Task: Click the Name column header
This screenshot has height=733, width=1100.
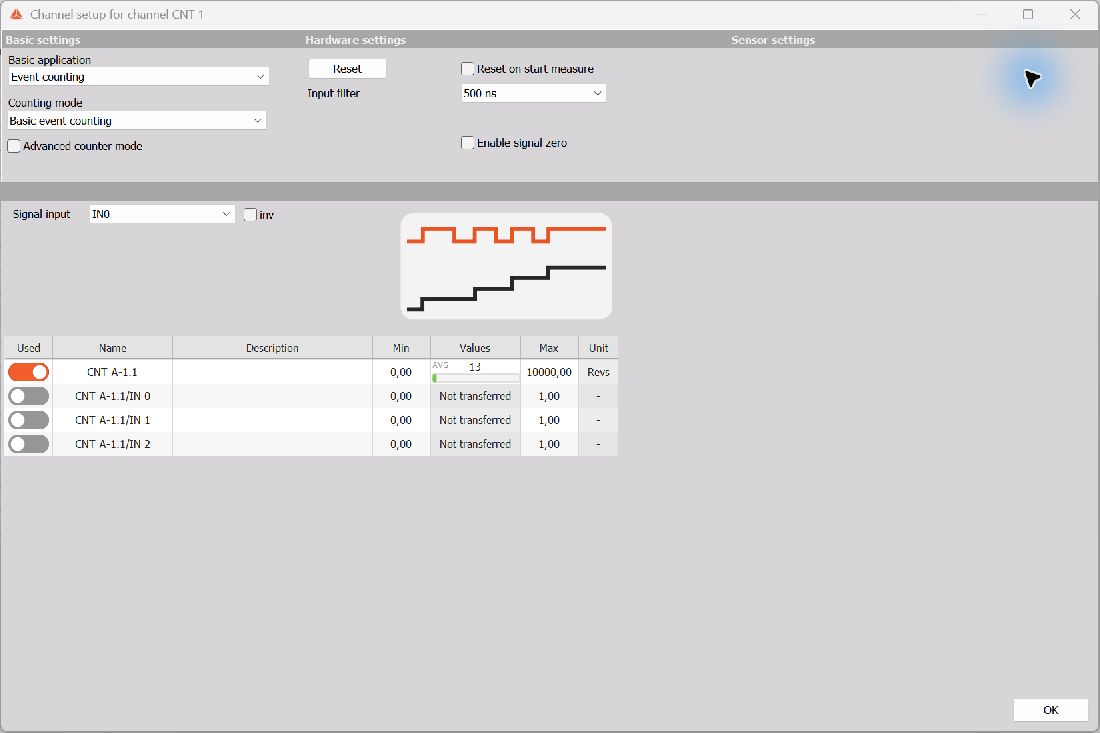Action: 112,348
